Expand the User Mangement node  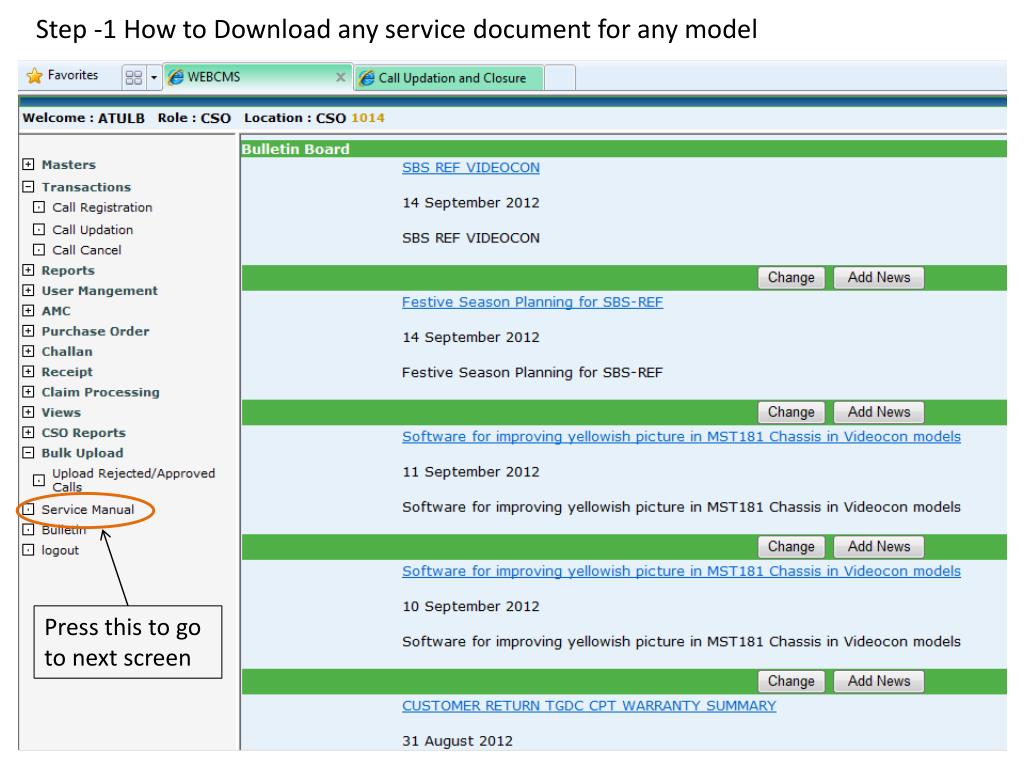tap(28, 290)
